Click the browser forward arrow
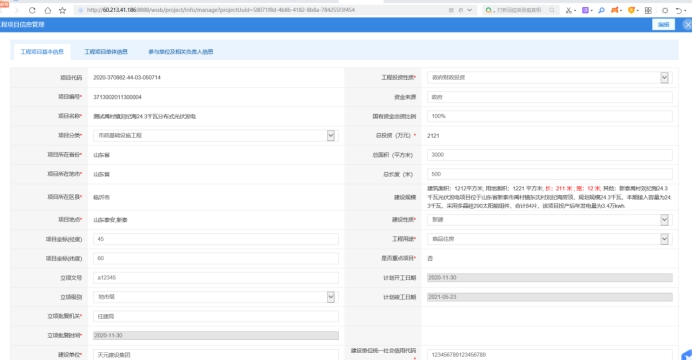This screenshot has height=360, width=693. tap(16, 10)
